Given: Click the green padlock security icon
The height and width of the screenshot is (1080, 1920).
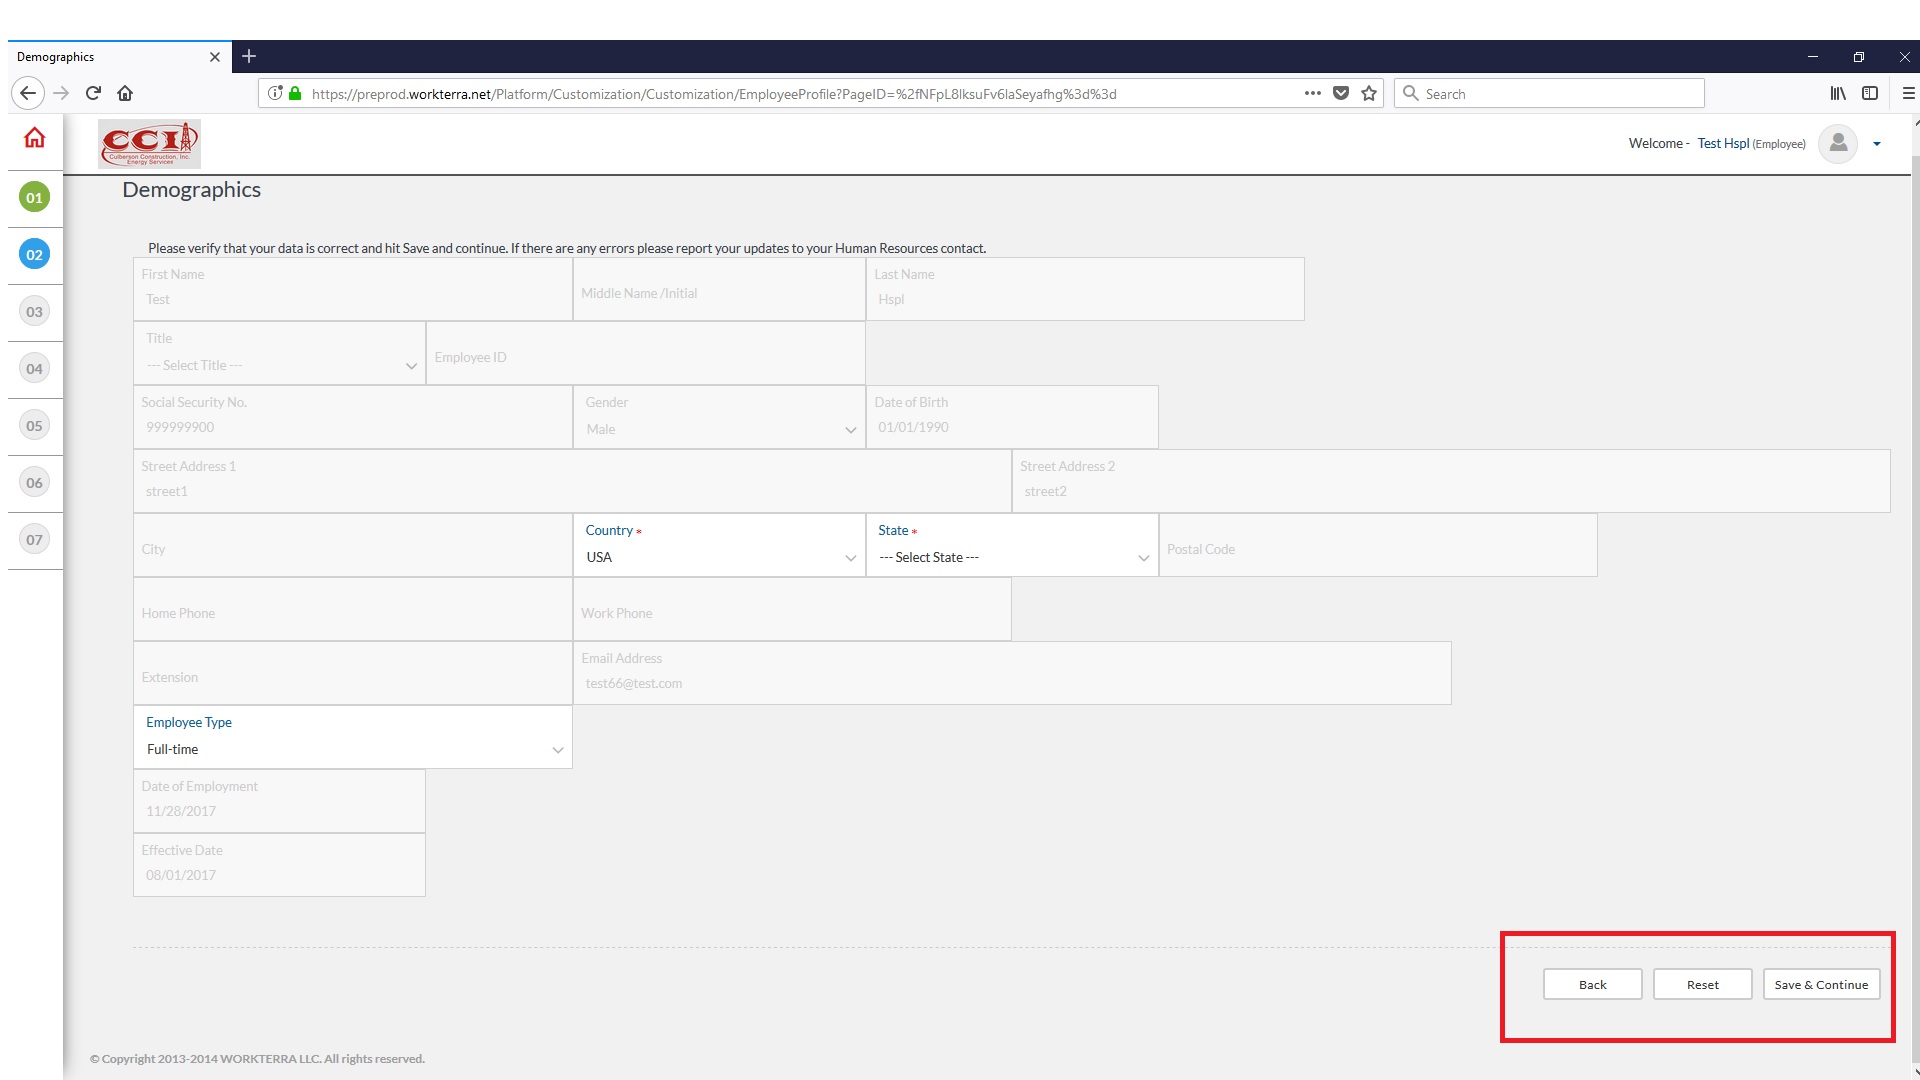Looking at the screenshot, I should click(295, 93).
